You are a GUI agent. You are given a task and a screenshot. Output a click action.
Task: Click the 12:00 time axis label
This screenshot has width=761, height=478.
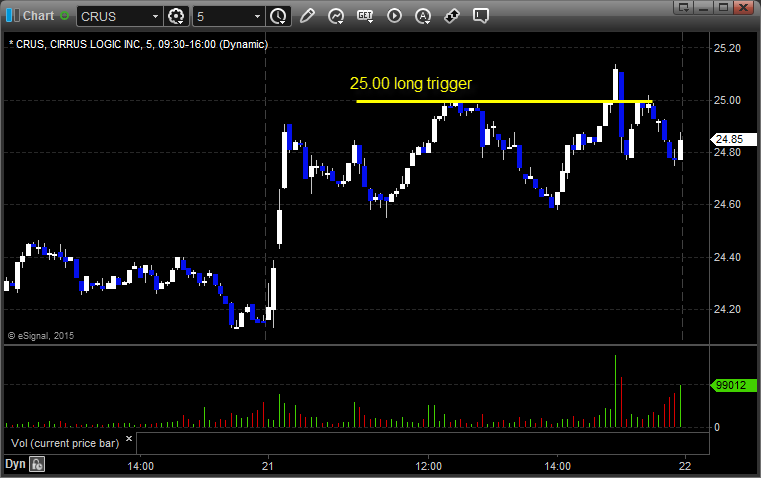click(x=429, y=466)
